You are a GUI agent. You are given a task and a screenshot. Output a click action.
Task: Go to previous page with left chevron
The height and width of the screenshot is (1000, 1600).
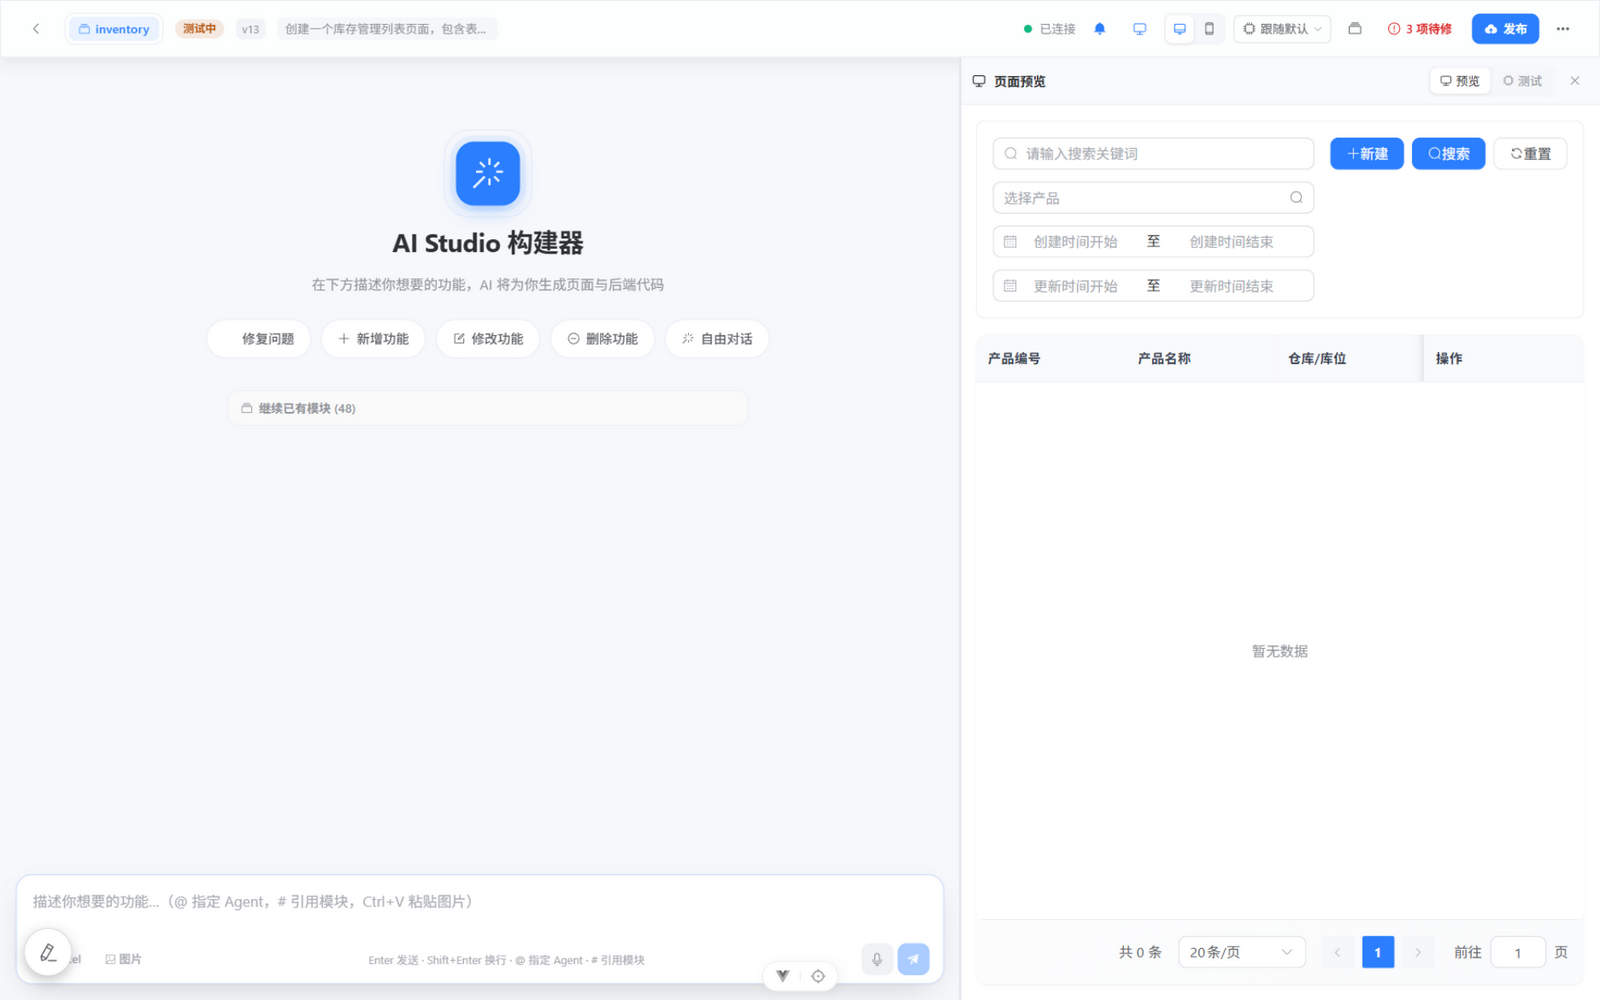(1338, 952)
